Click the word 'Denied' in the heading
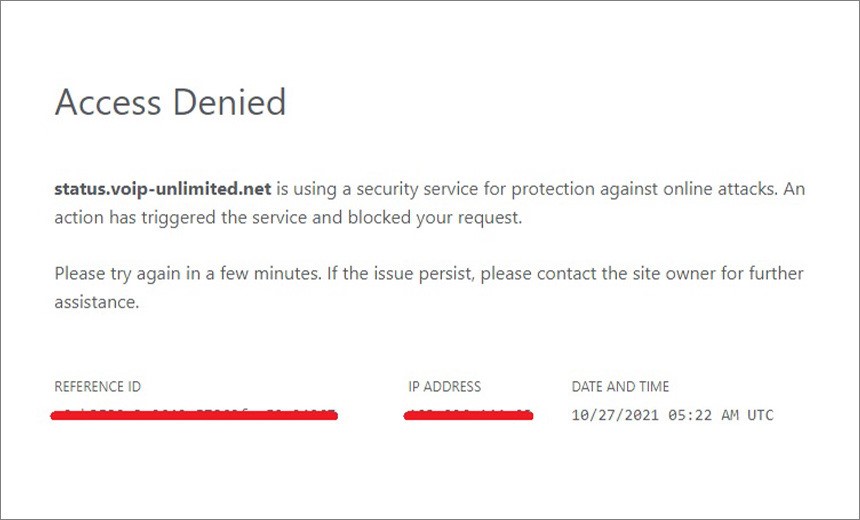860x520 pixels. coord(229,102)
